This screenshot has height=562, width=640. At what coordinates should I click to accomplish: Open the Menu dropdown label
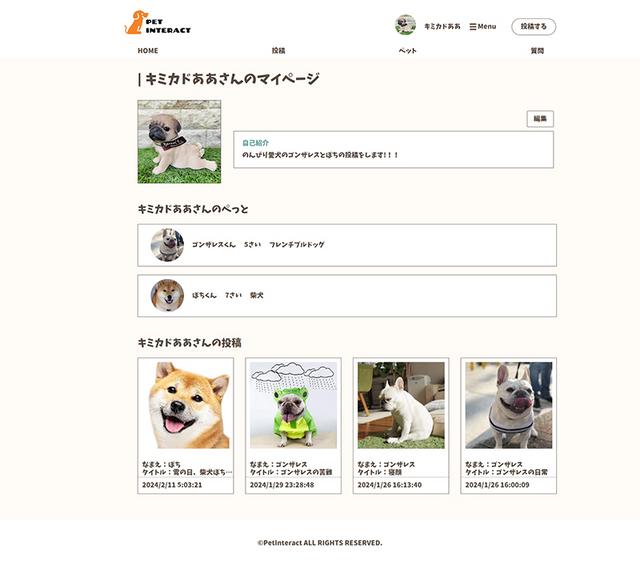487,27
